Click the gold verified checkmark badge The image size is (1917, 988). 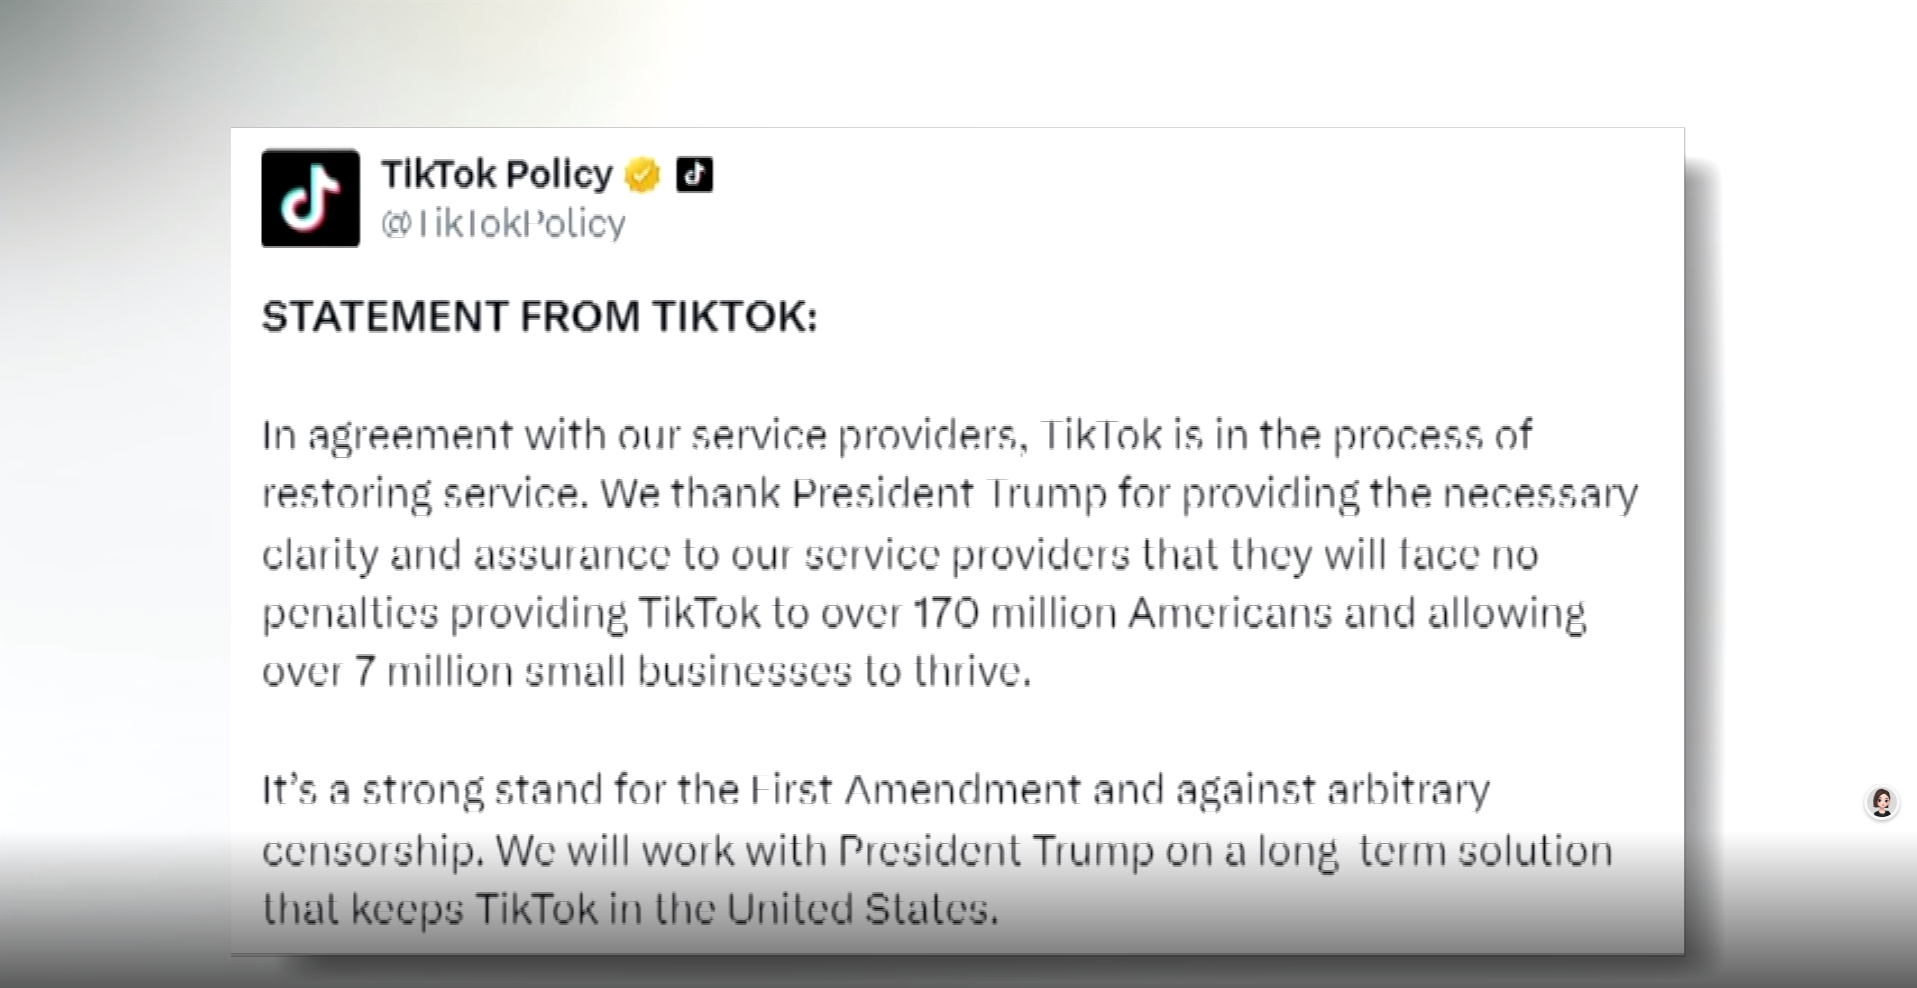pyautogui.click(x=642, y=175)
